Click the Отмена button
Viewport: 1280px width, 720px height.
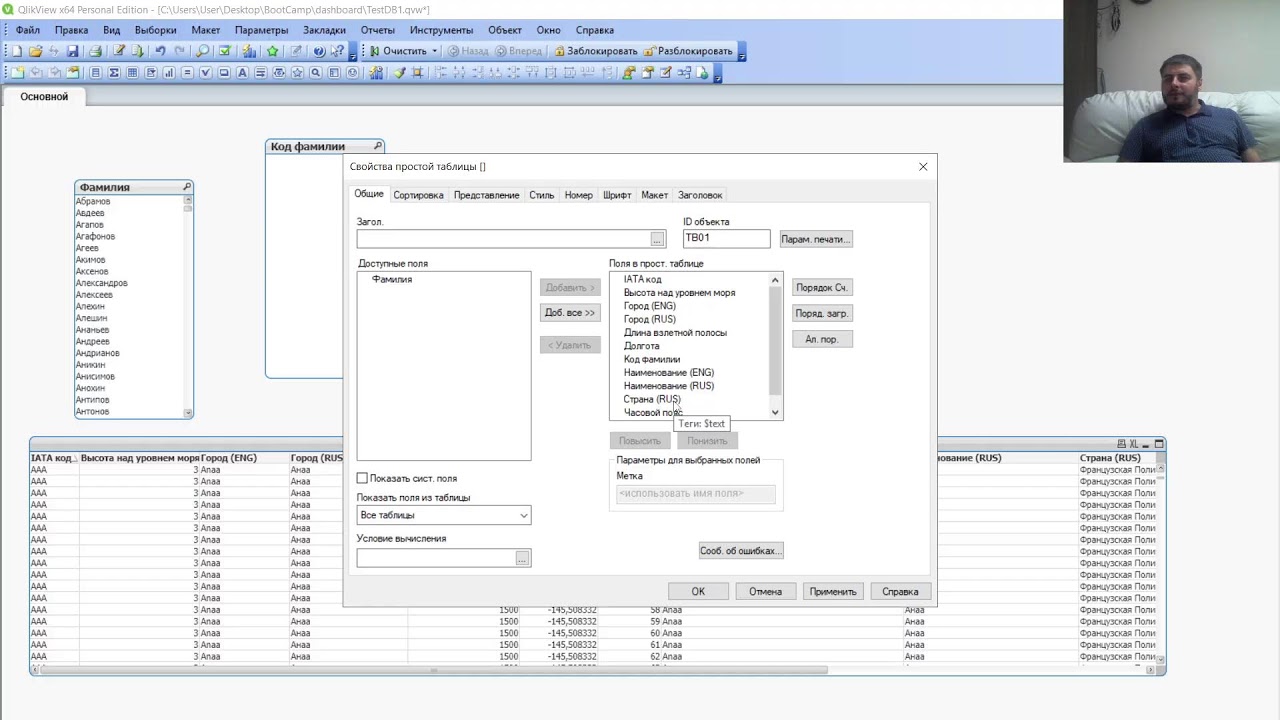coord(765,591)
